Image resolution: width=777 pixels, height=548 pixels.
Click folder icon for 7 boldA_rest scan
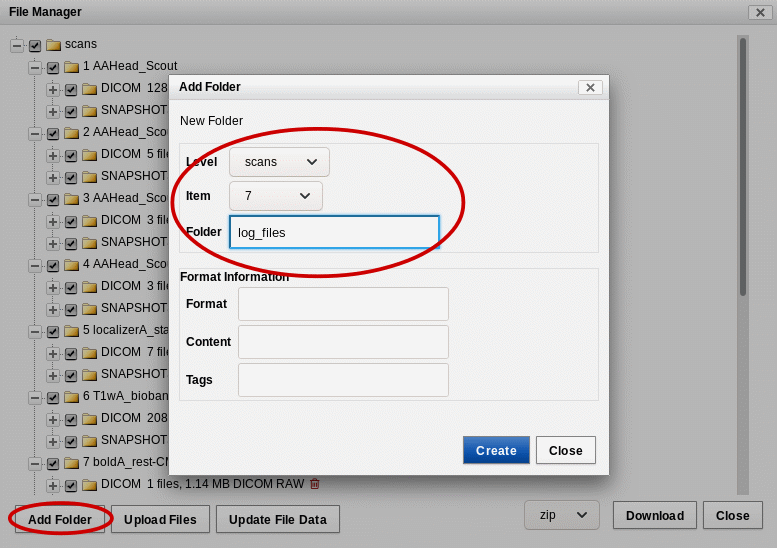(71, 463)
